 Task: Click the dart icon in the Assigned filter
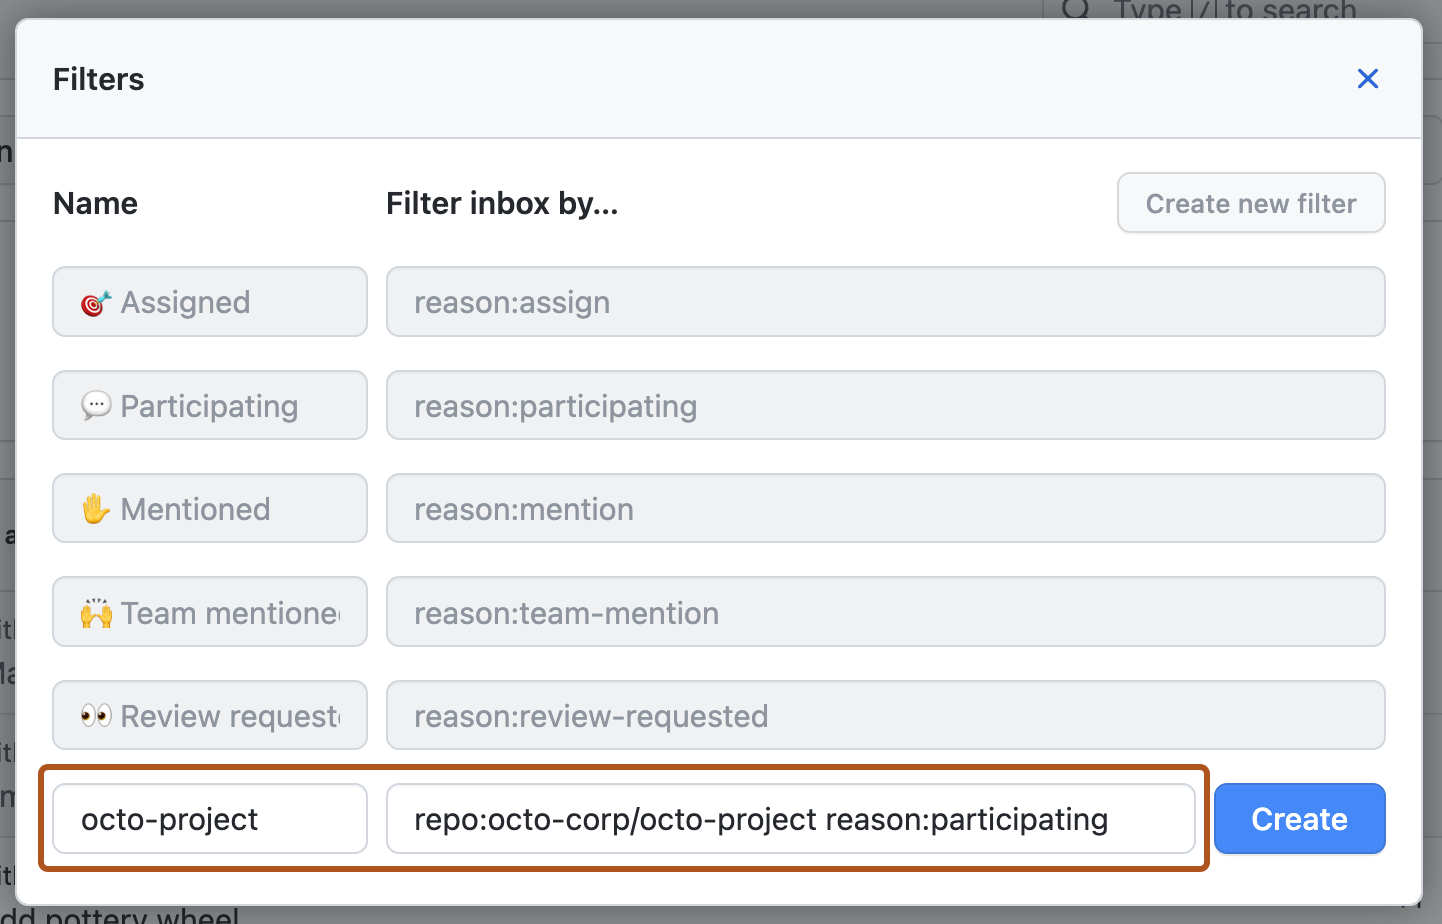pyautogui.click(x=96, y=301)
